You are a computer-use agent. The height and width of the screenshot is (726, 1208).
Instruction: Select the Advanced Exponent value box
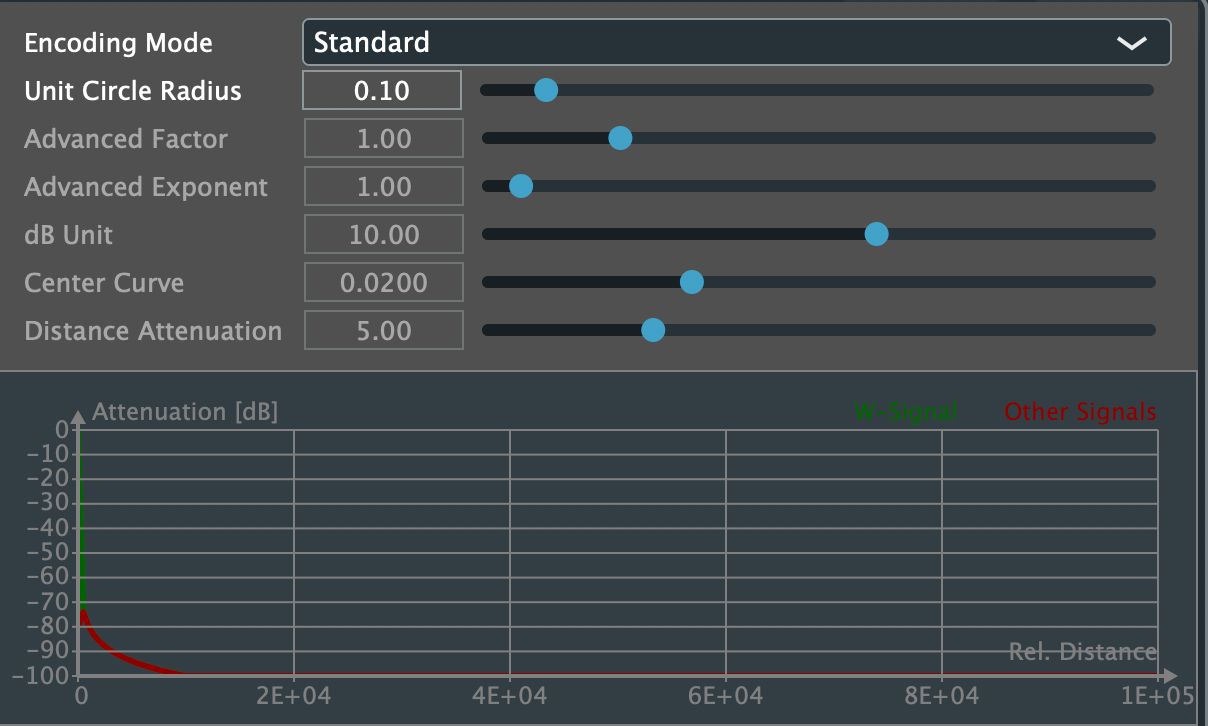click(383, 186)
